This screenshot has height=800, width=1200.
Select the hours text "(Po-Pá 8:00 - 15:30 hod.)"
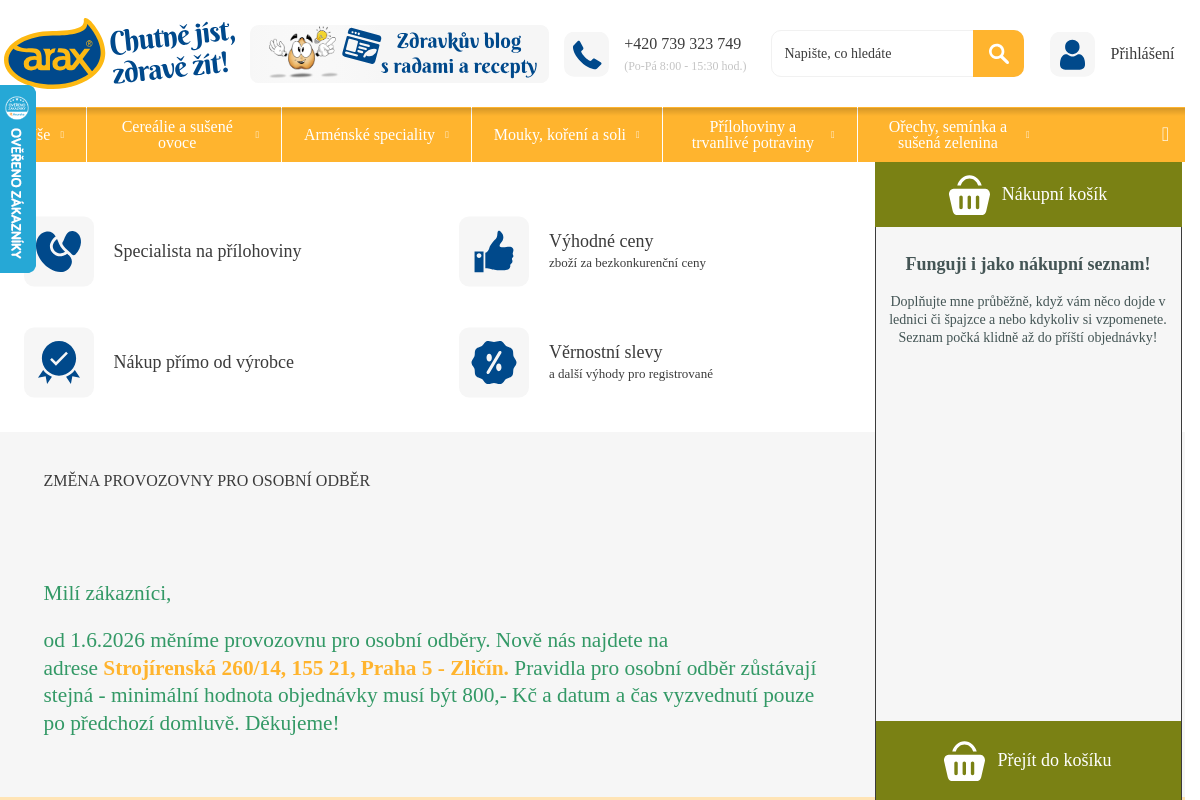[x=685, y=66]
